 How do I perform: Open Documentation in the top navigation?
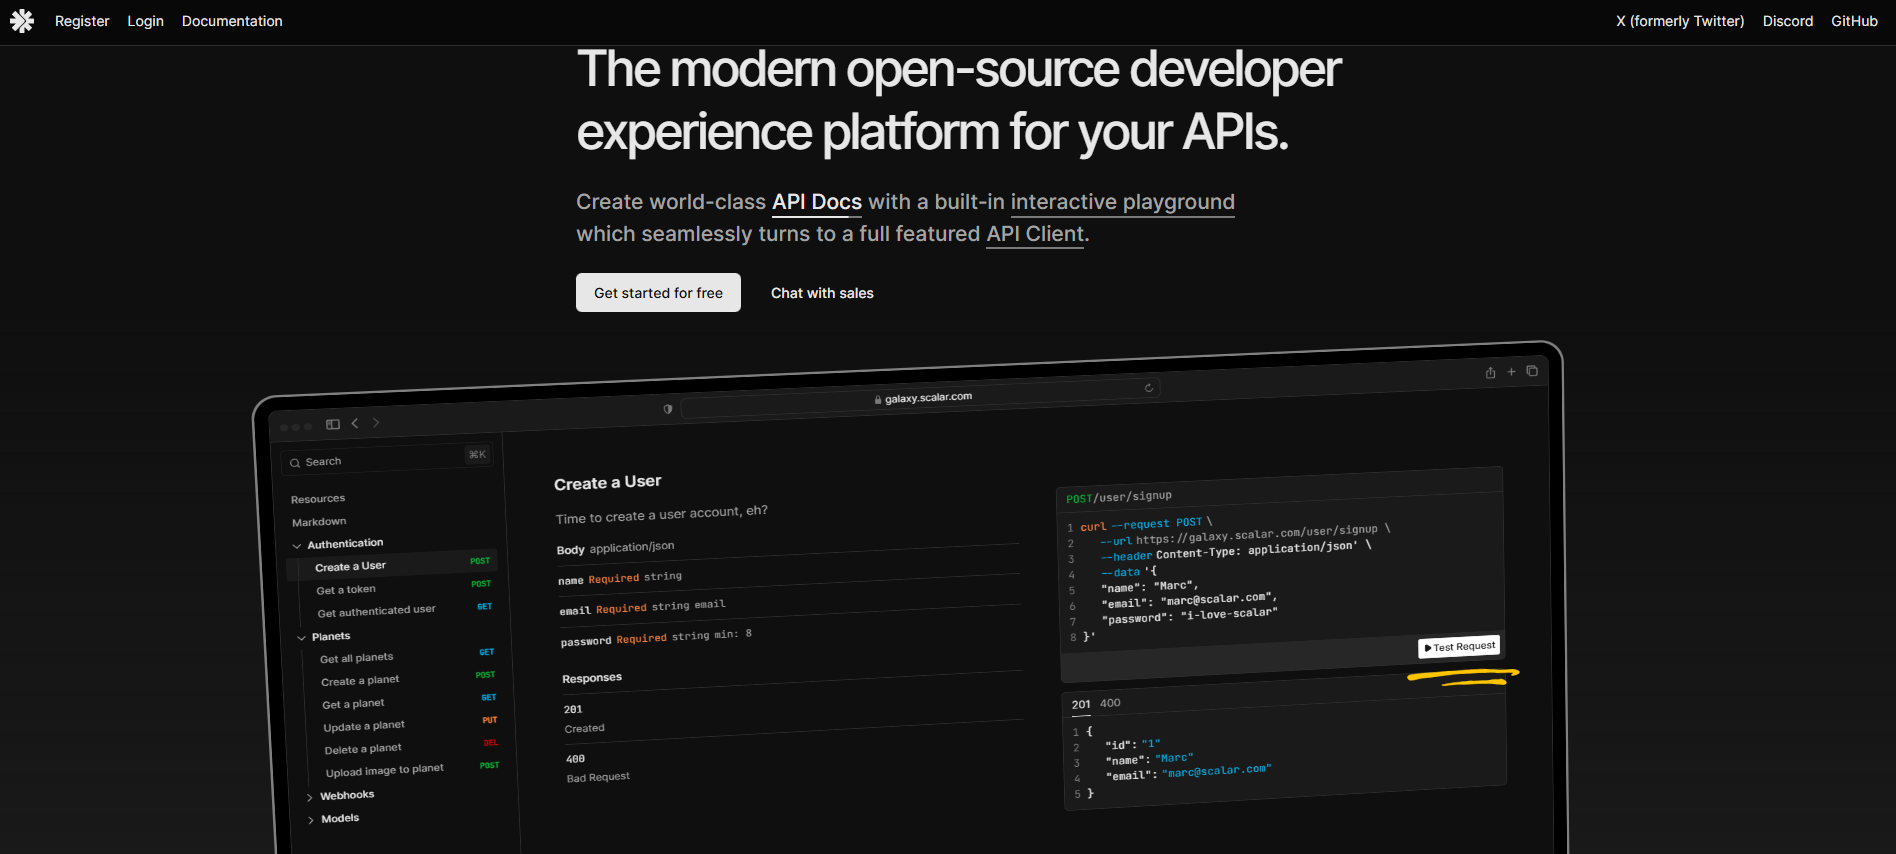[x=232, y=21]
